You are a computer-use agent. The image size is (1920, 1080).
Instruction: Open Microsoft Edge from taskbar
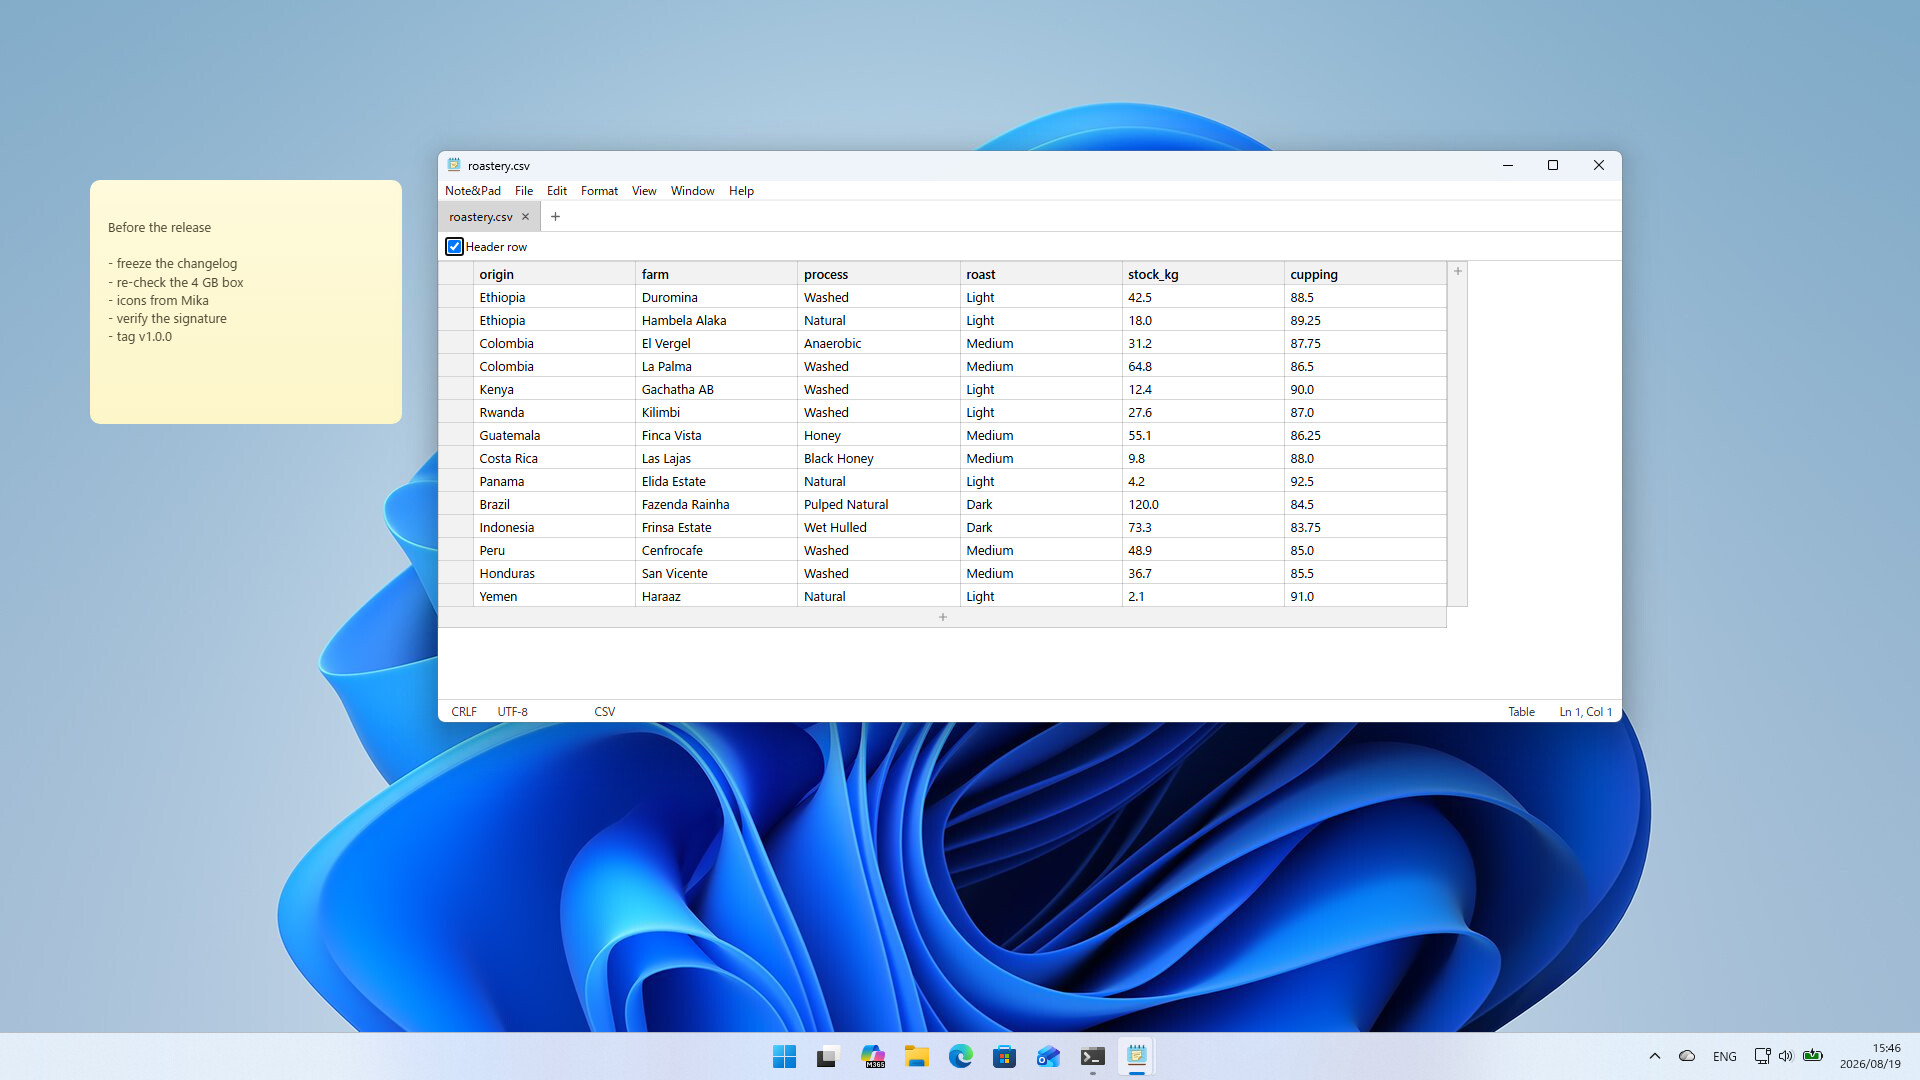pos(961,1056)
